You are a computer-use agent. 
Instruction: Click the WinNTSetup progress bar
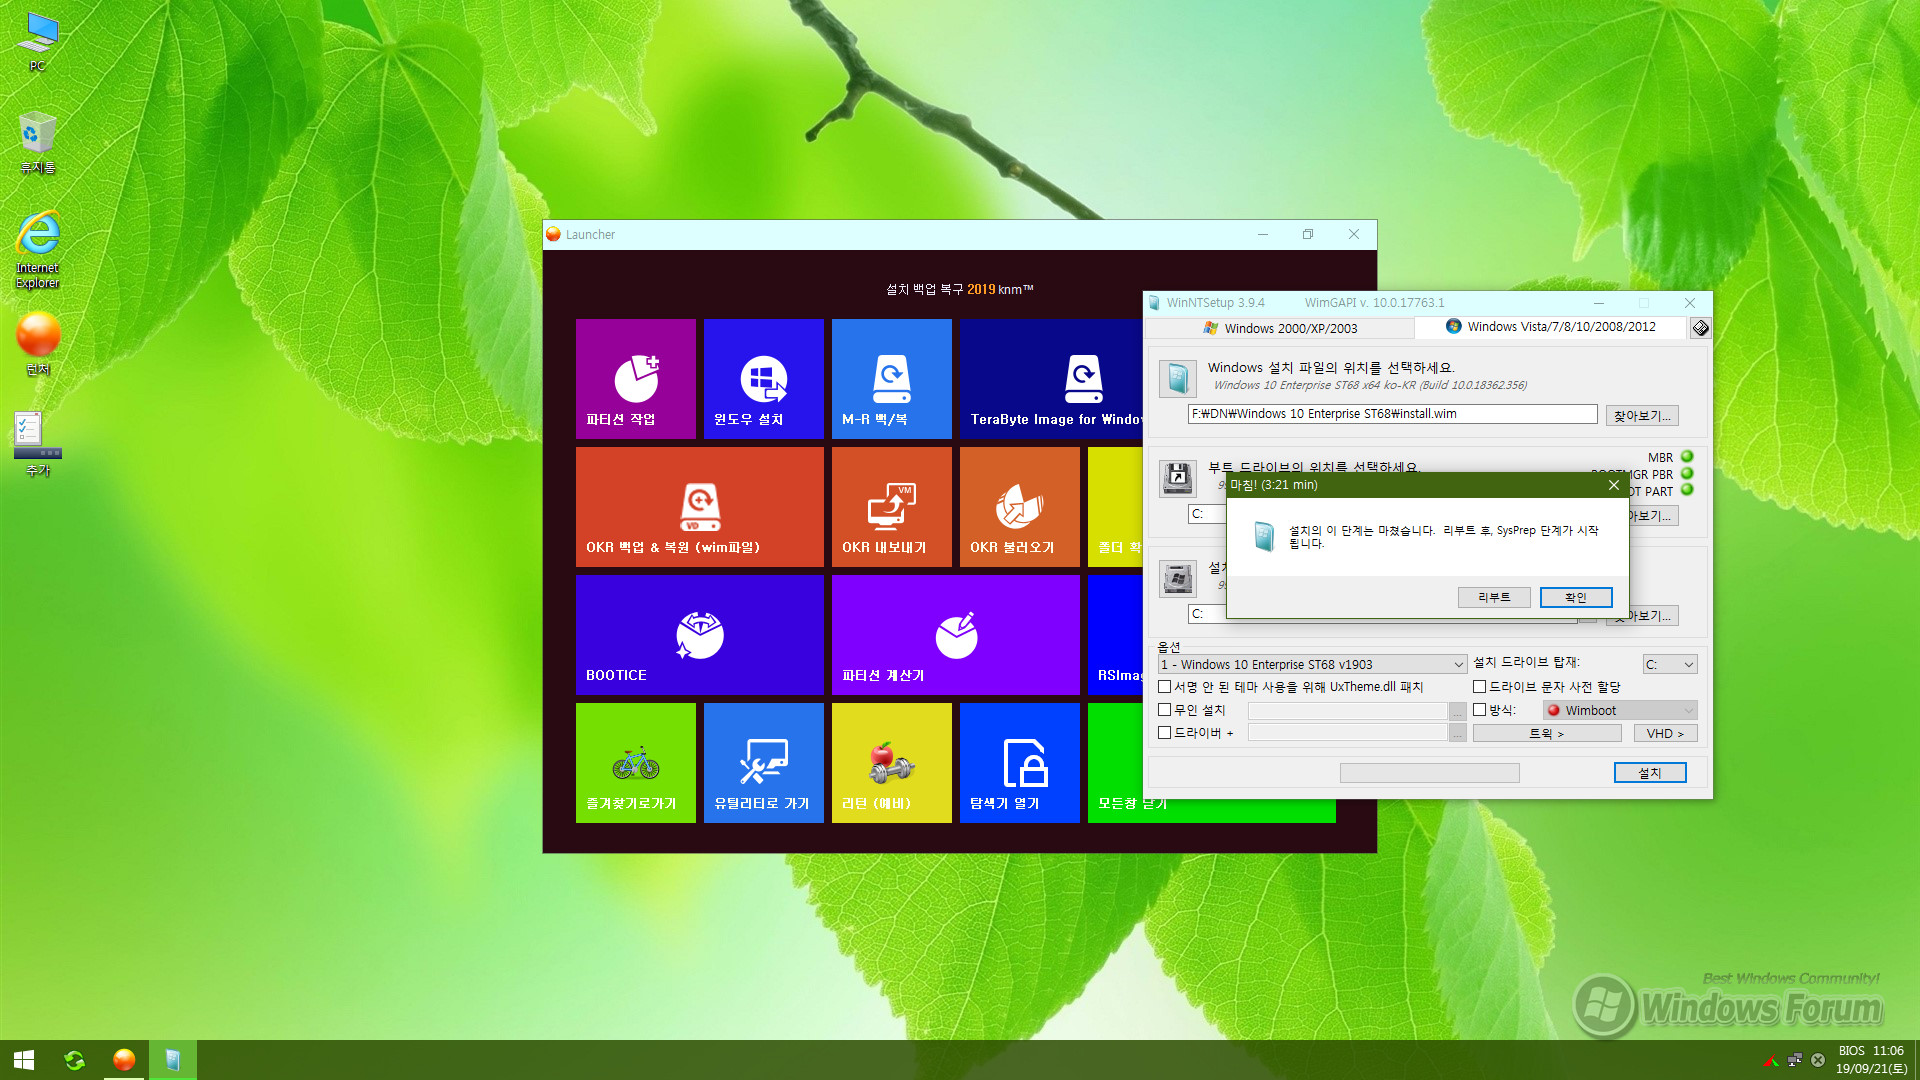[1429, 773]
